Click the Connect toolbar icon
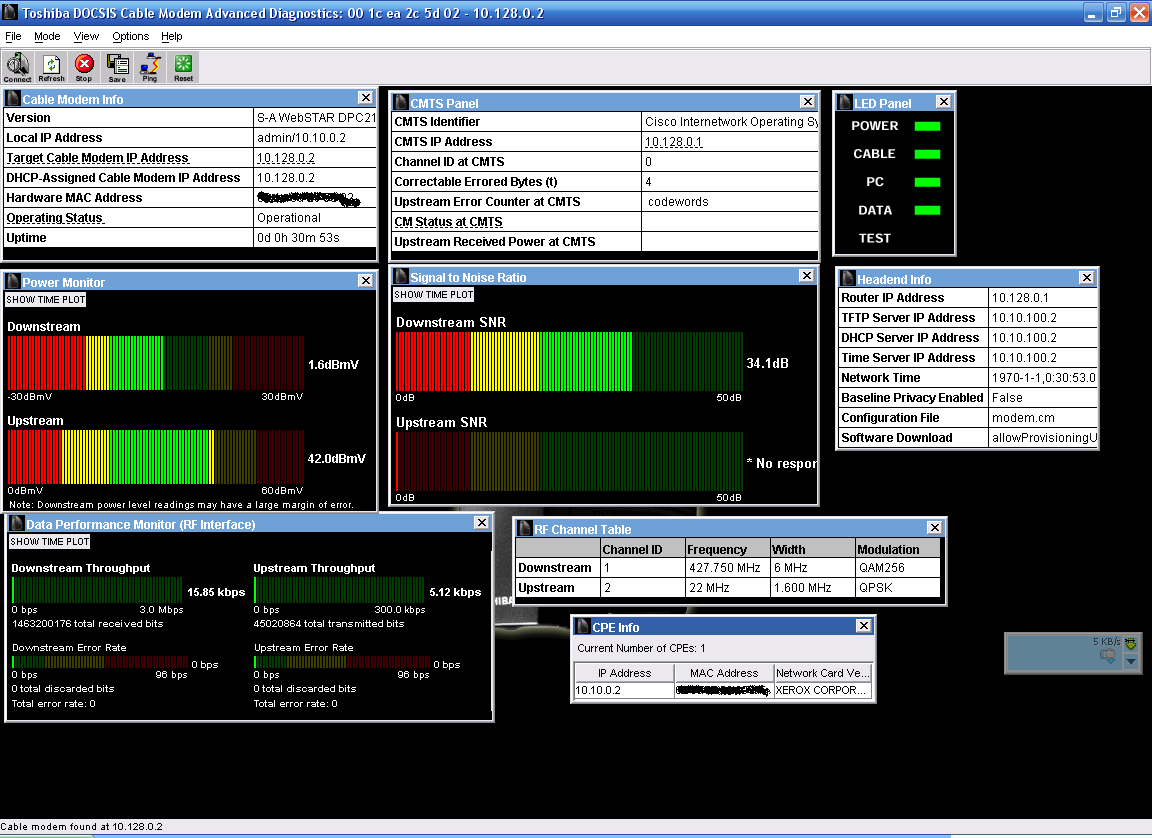Viewport: 1152px width, 838px height. coord(18,67)
